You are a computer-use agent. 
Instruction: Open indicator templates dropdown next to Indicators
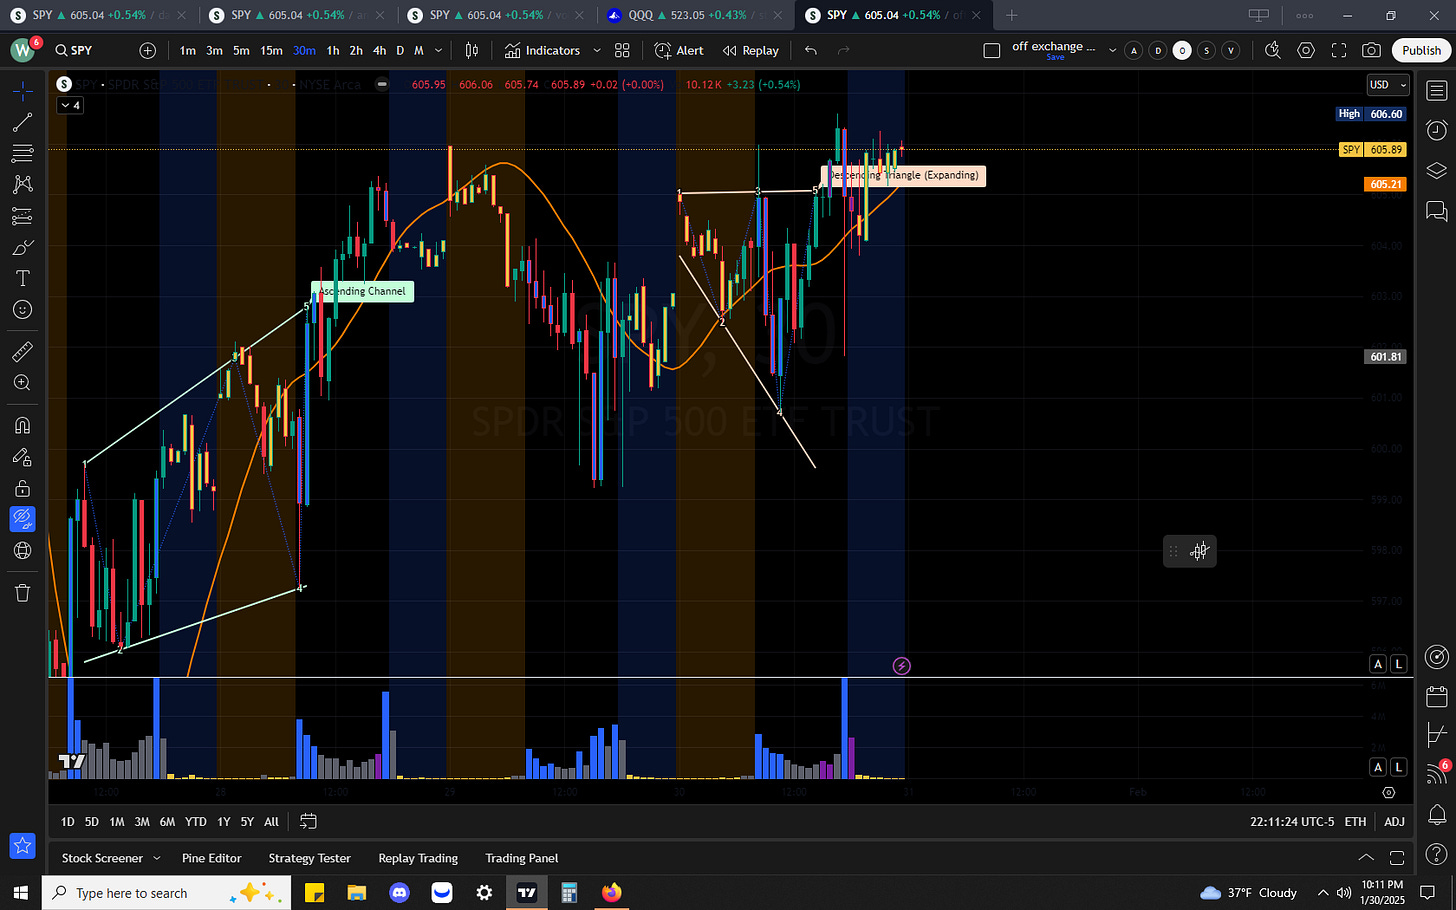point(597,50)
